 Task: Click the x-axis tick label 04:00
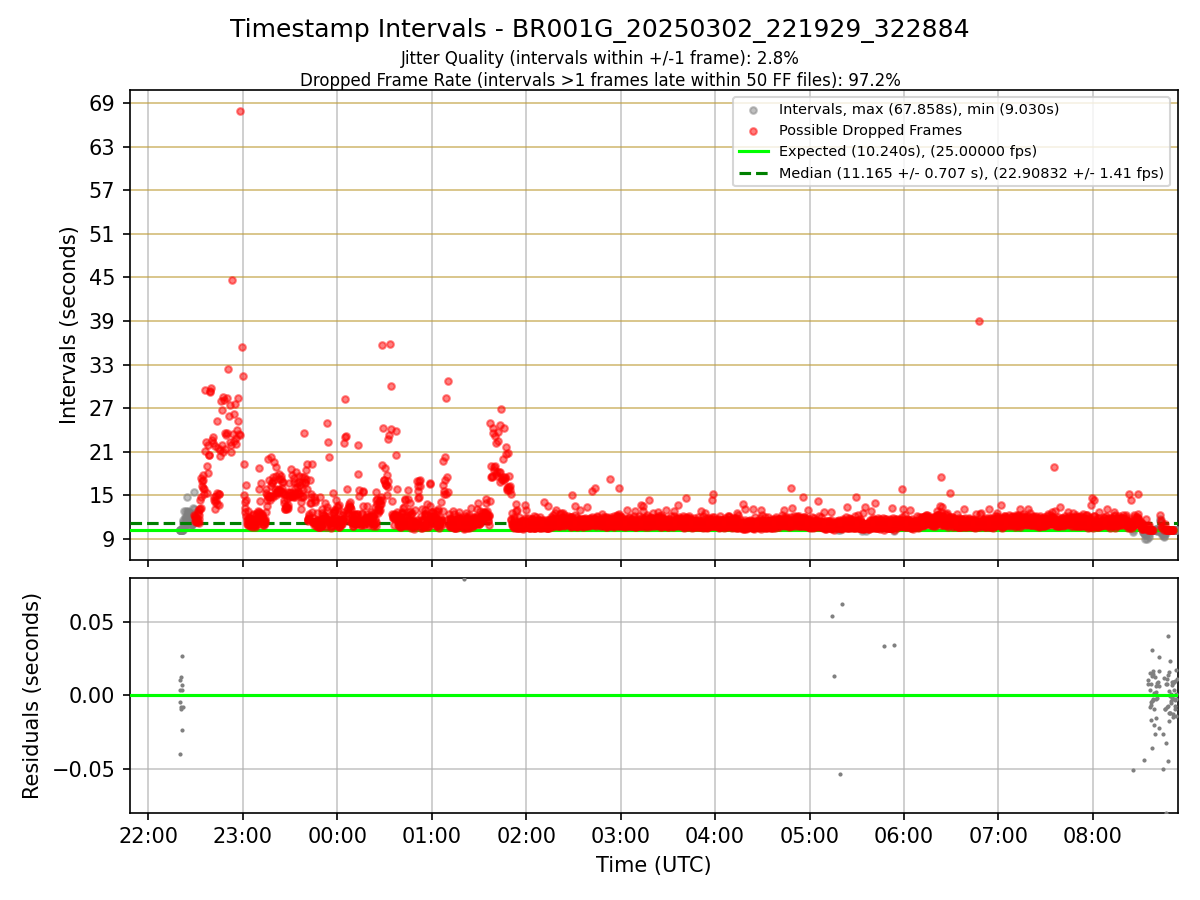click(715, 834)
